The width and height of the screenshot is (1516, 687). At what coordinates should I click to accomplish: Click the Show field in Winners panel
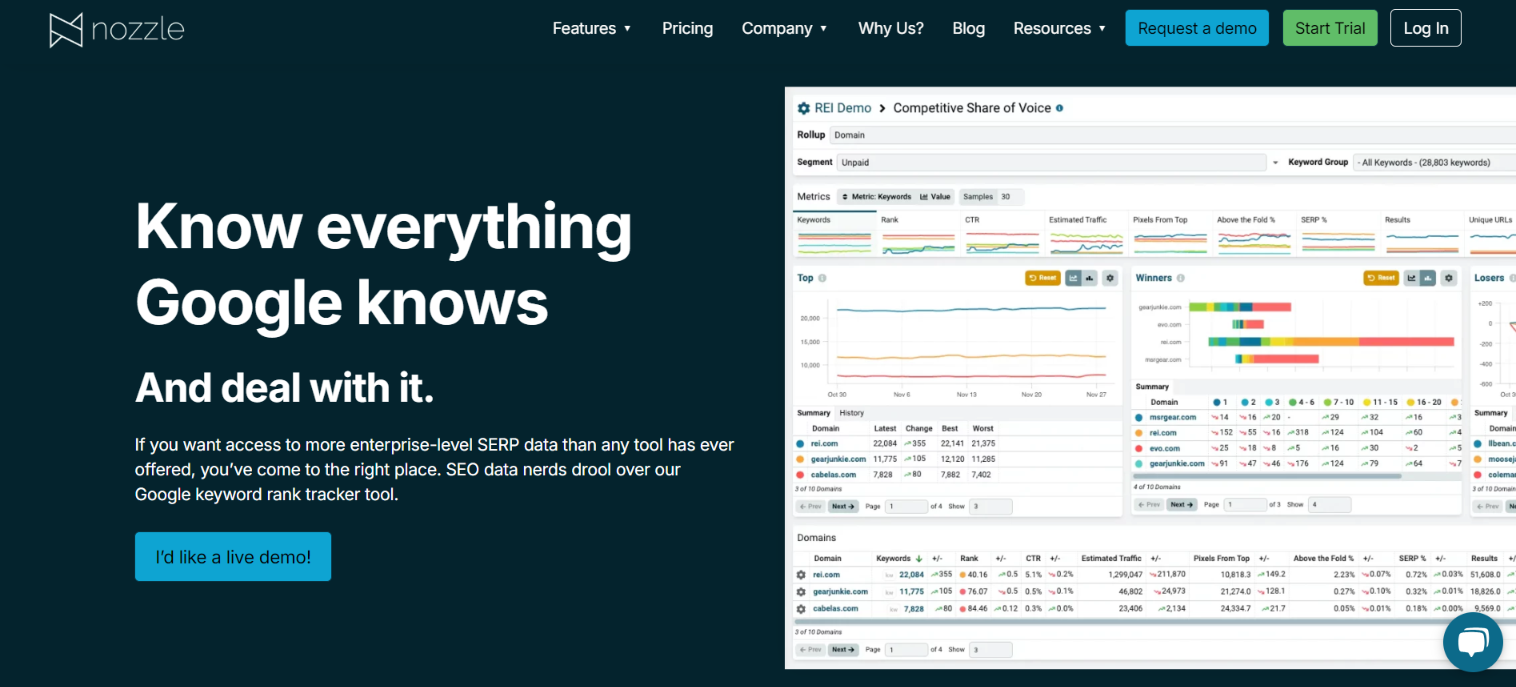[1330, 505]
